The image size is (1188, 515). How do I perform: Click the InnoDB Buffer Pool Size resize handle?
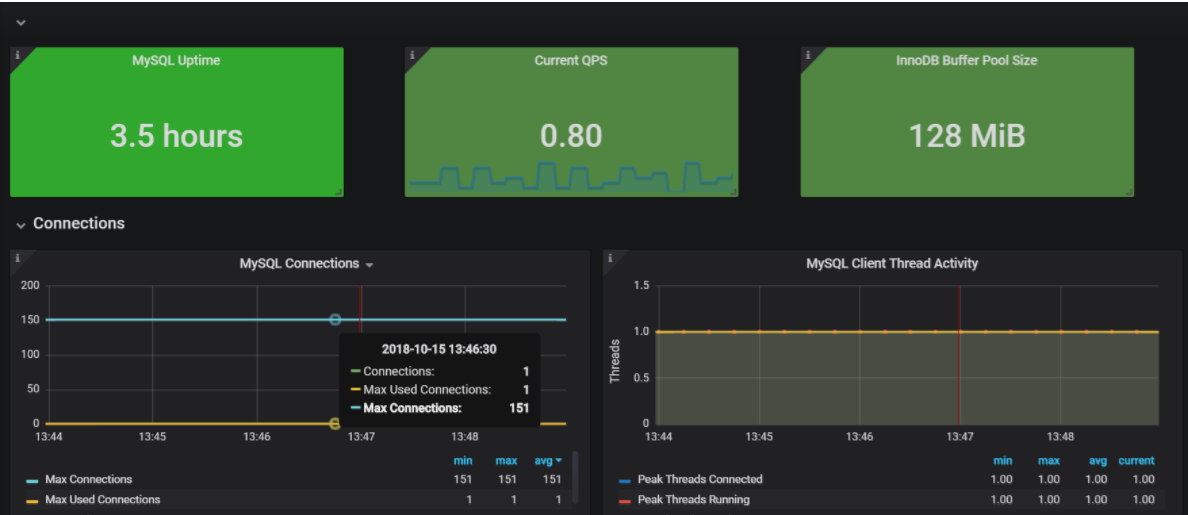(1129, 191)
